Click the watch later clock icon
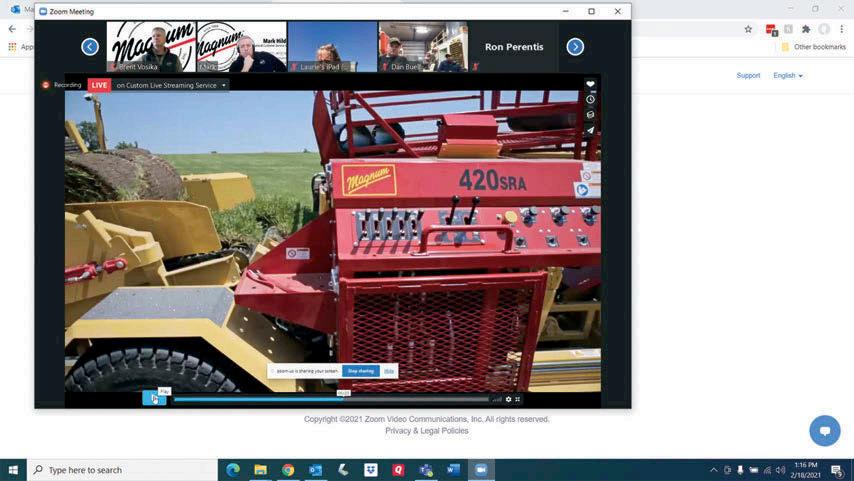 (590, 99)
